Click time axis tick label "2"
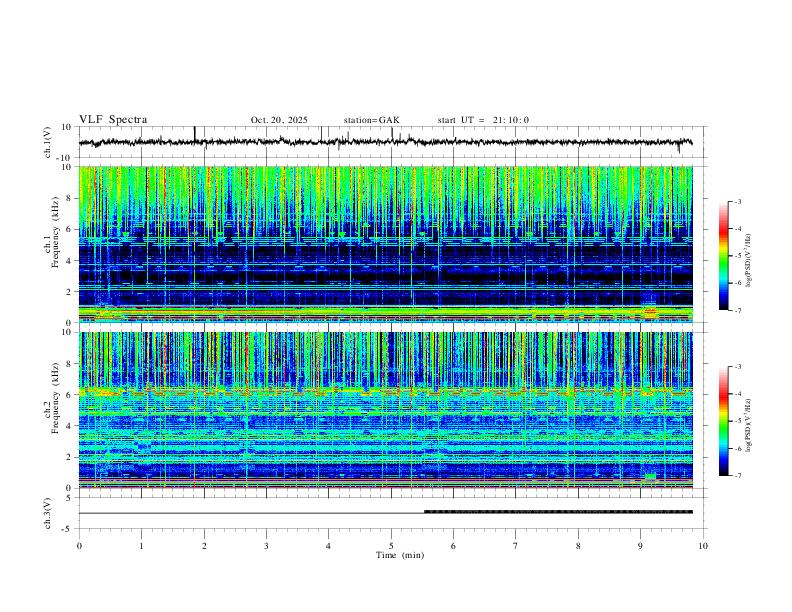792x612 pixels. click(204, 546)
